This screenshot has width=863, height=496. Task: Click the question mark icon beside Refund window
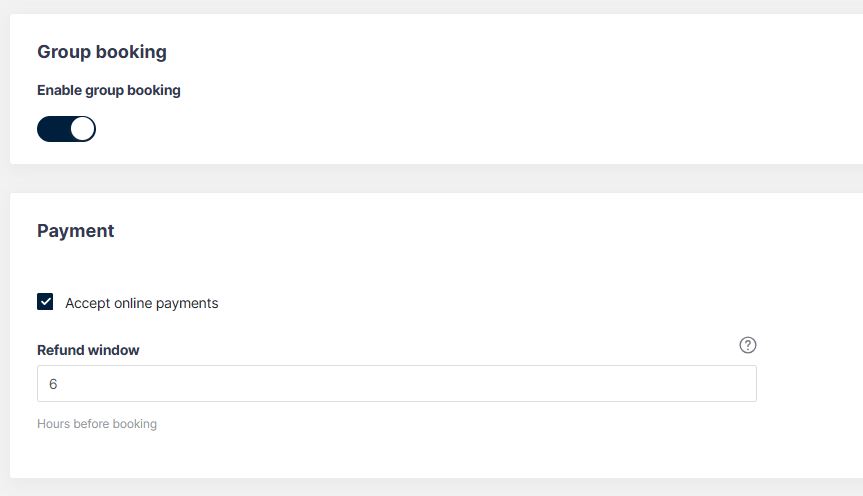tap(747, 345)
